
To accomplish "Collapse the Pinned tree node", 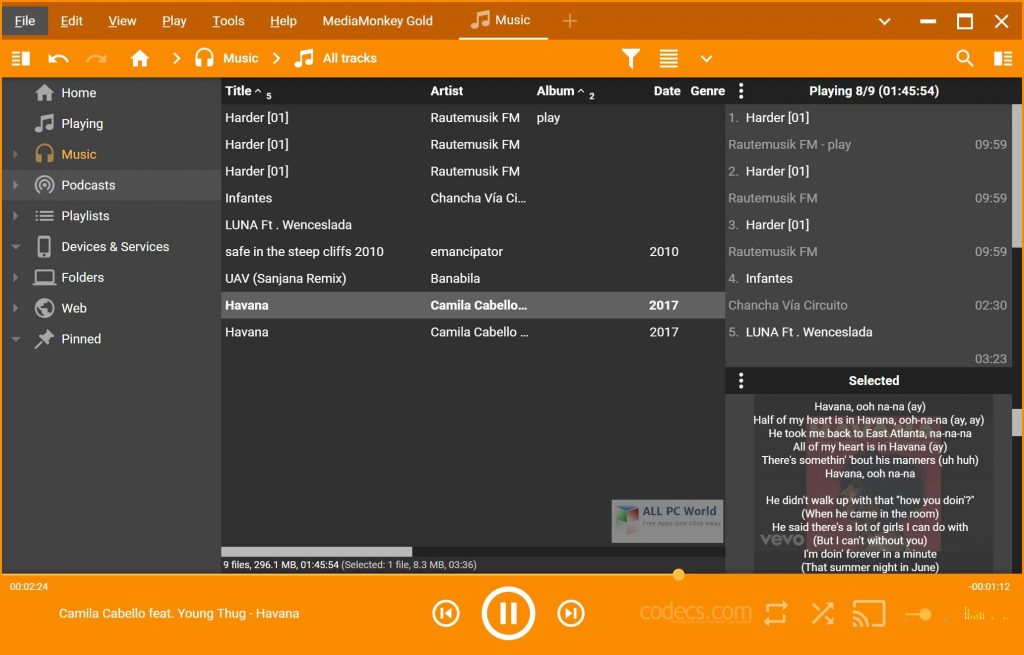I will [x=16, y=339].
